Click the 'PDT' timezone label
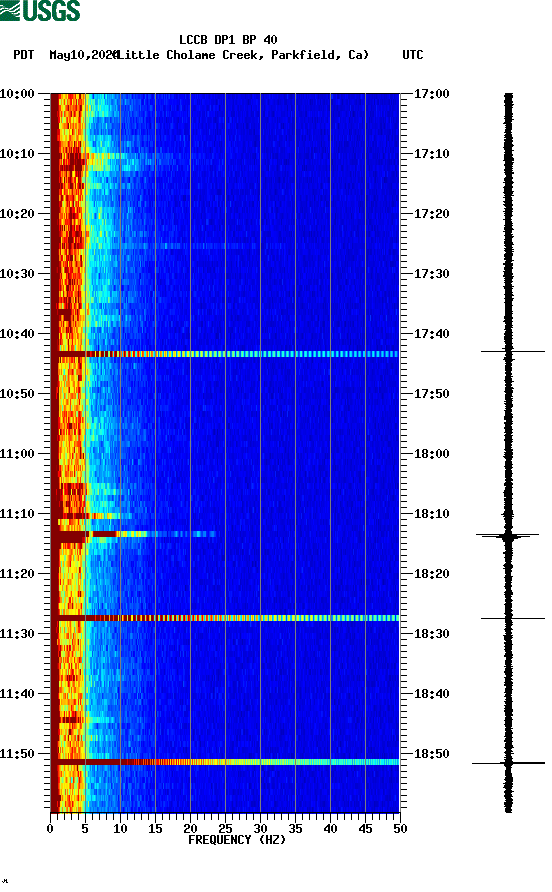 pos(23,55)
